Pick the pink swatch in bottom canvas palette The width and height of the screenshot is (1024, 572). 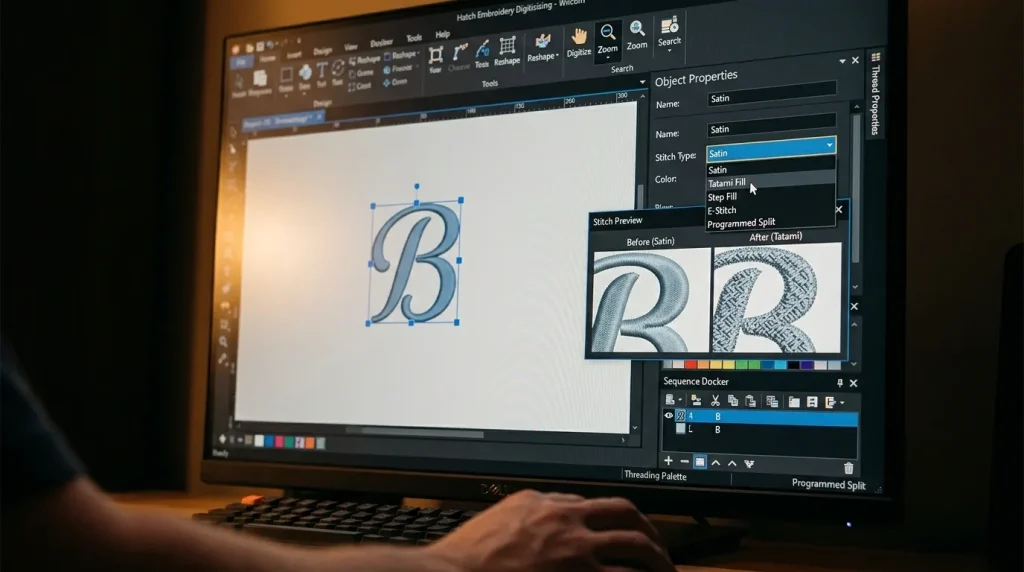click(279, 442)
